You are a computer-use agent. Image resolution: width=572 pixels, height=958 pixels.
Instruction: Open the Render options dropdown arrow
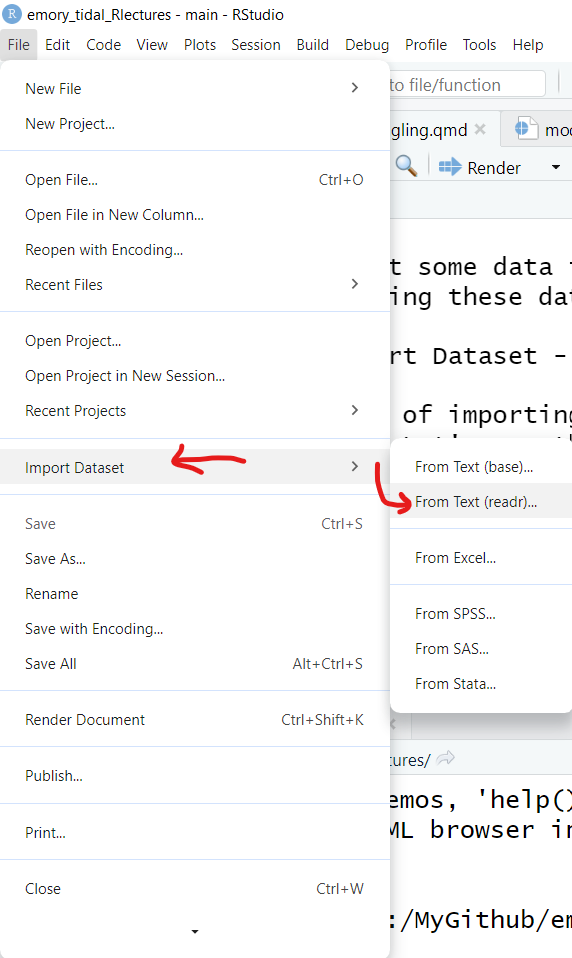pyautogui.click(x=556, y=167)
